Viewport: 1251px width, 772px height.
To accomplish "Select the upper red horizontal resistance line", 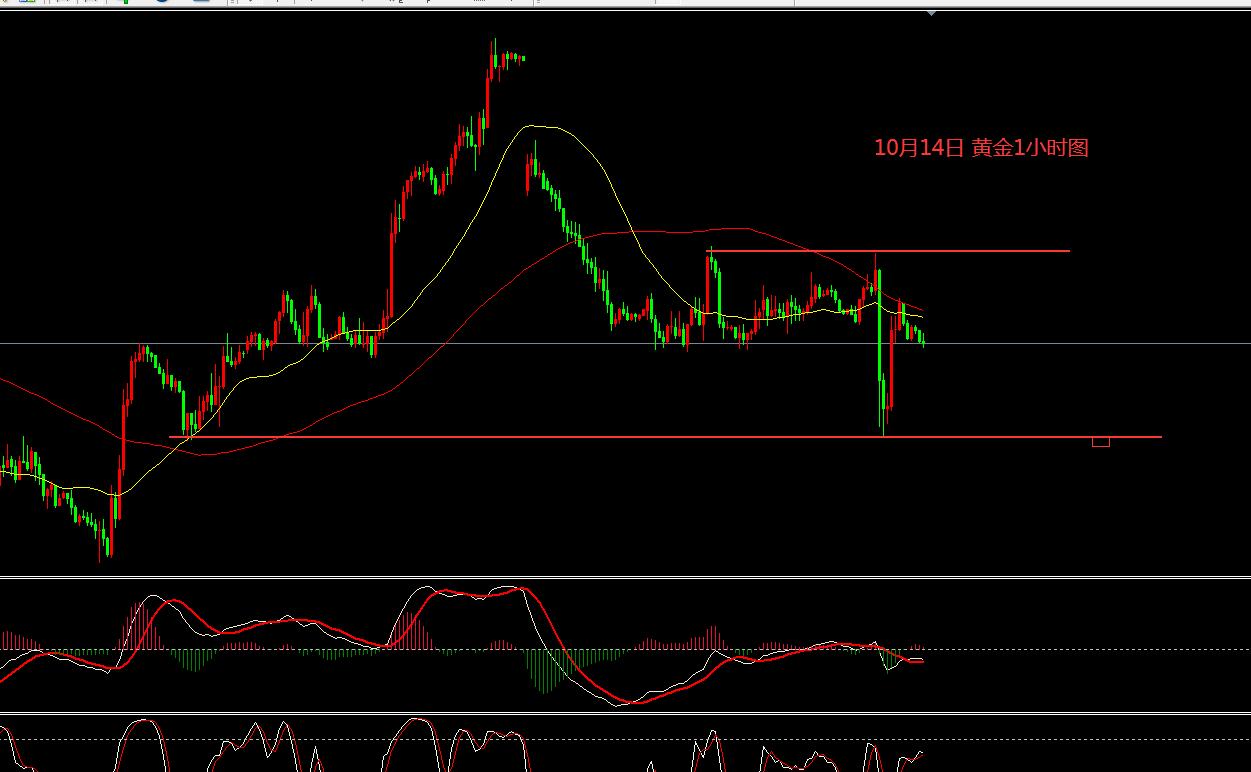I will click(x=889, y=250).
